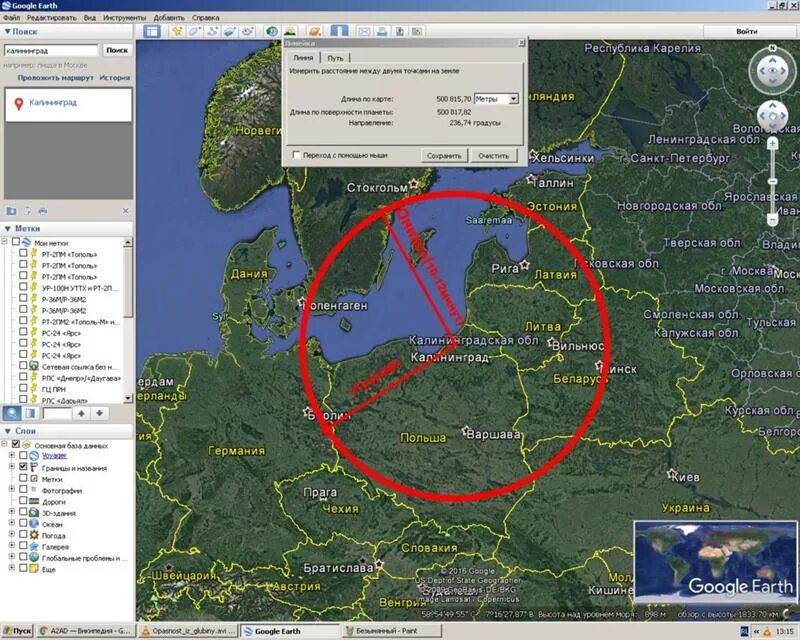This screenshot has width=800, height=640.
Task: Expand the Voyager layer node
Action: tap(11, 455)
